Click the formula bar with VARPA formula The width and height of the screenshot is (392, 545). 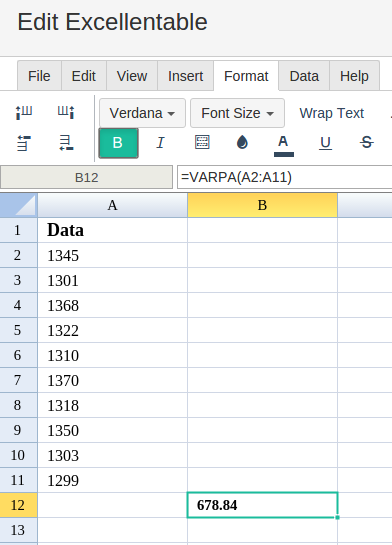pos(285,177)
